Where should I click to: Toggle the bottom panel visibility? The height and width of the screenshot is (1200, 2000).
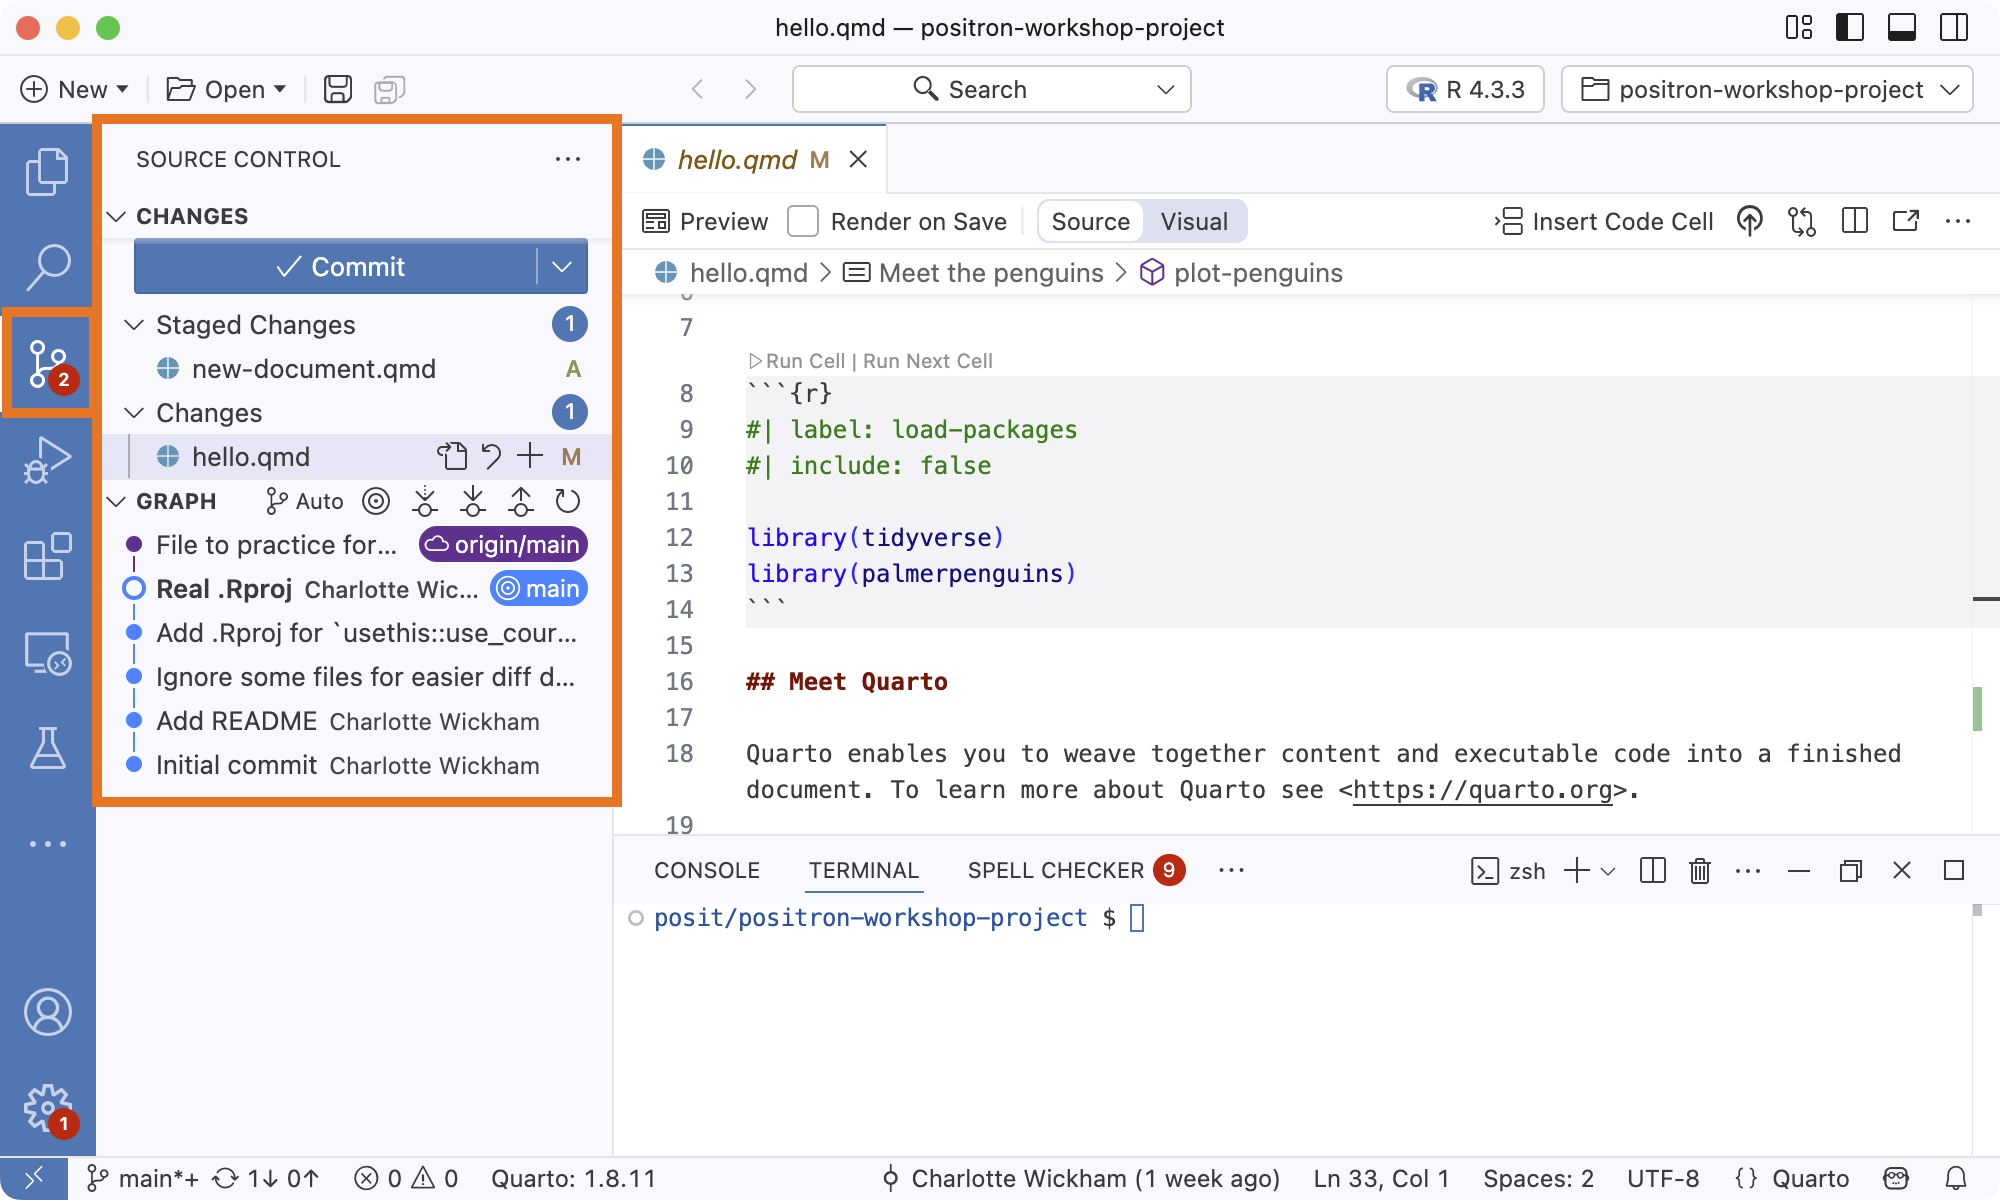click(x=1902, y=27)
